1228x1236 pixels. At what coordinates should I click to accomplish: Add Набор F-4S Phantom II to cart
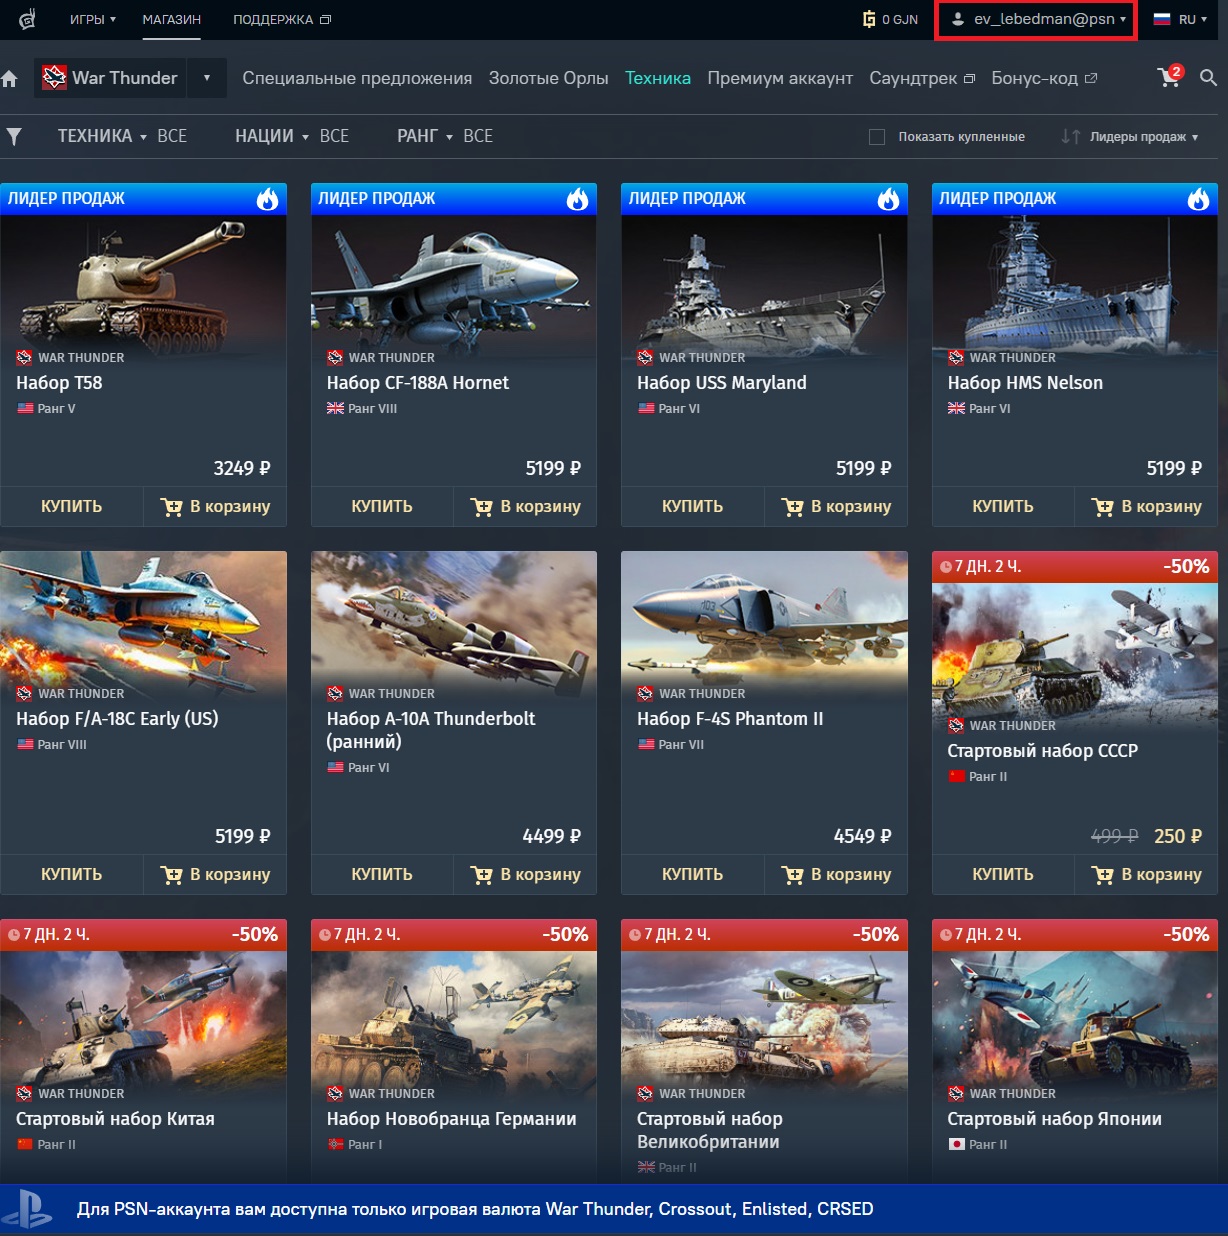[x=836, y=874]
